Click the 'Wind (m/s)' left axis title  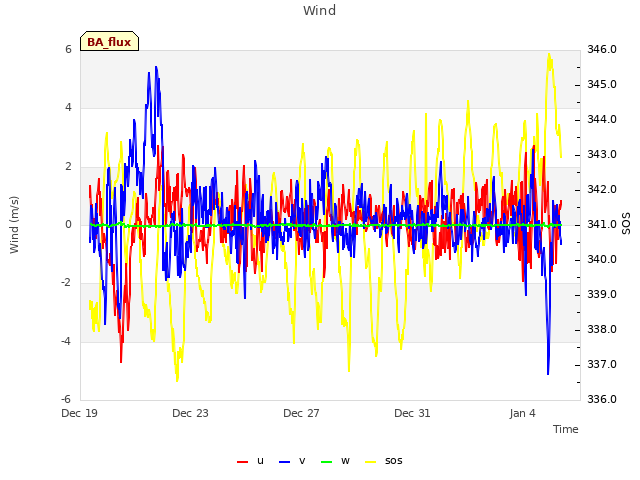[14, 225]
